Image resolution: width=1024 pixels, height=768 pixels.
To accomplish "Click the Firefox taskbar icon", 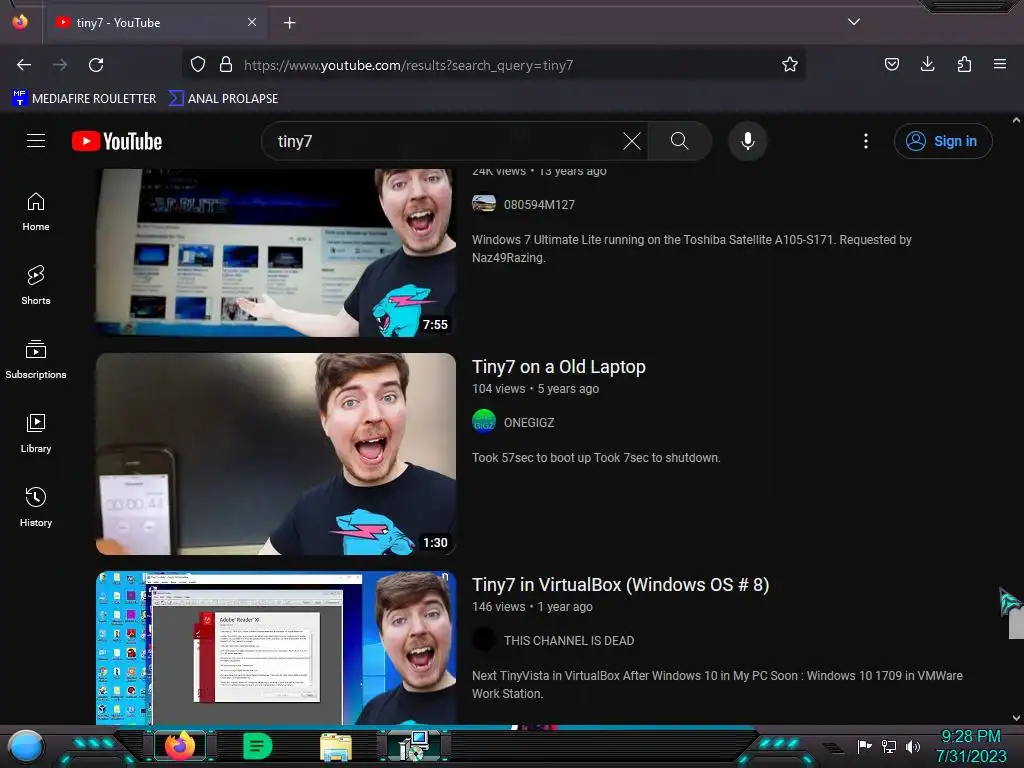I will click(180, 746).
